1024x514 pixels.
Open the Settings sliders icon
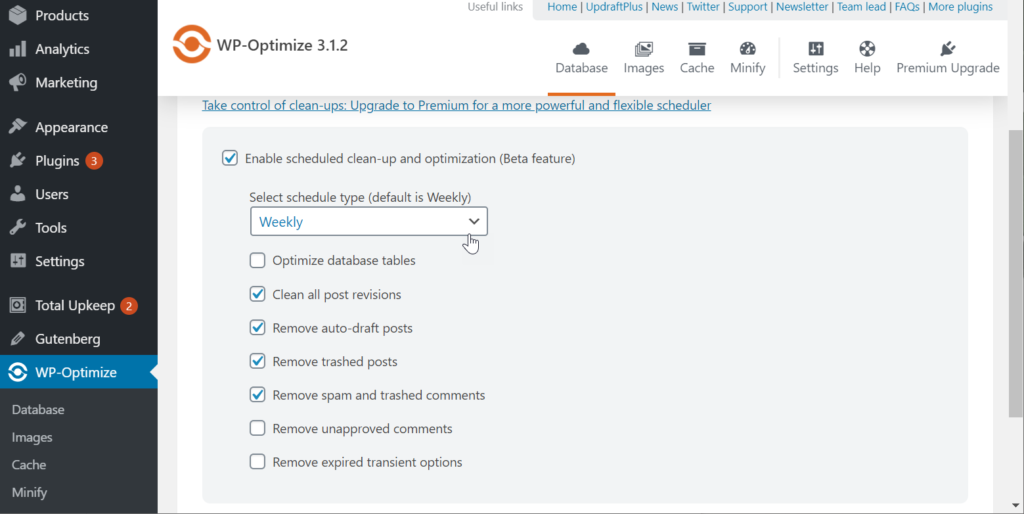815,49
